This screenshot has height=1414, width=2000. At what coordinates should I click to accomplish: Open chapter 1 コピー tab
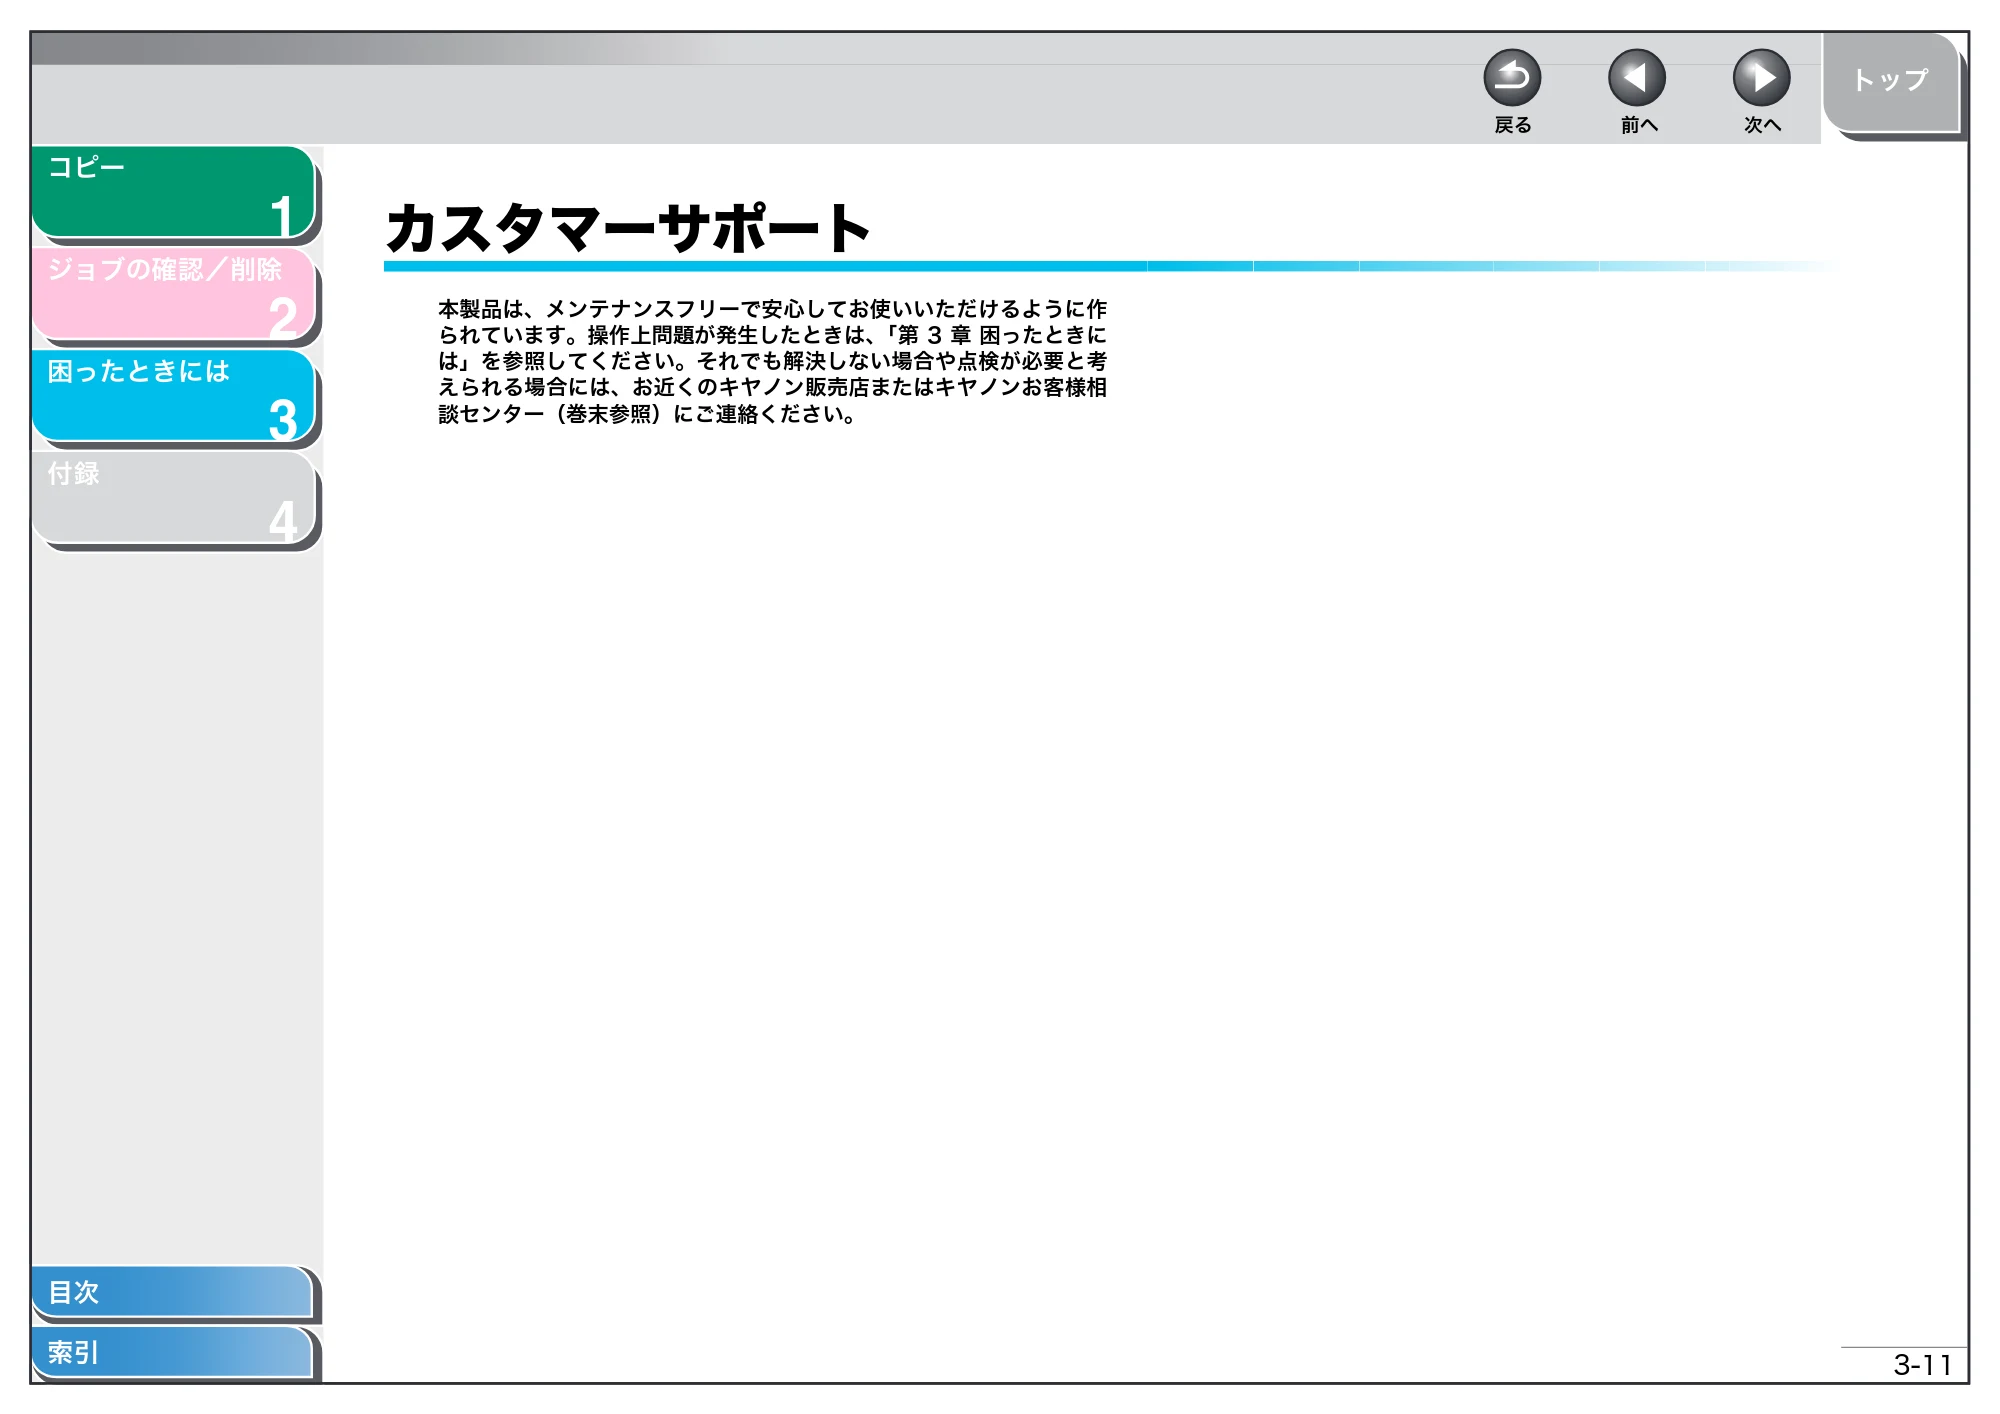point(174,192)
